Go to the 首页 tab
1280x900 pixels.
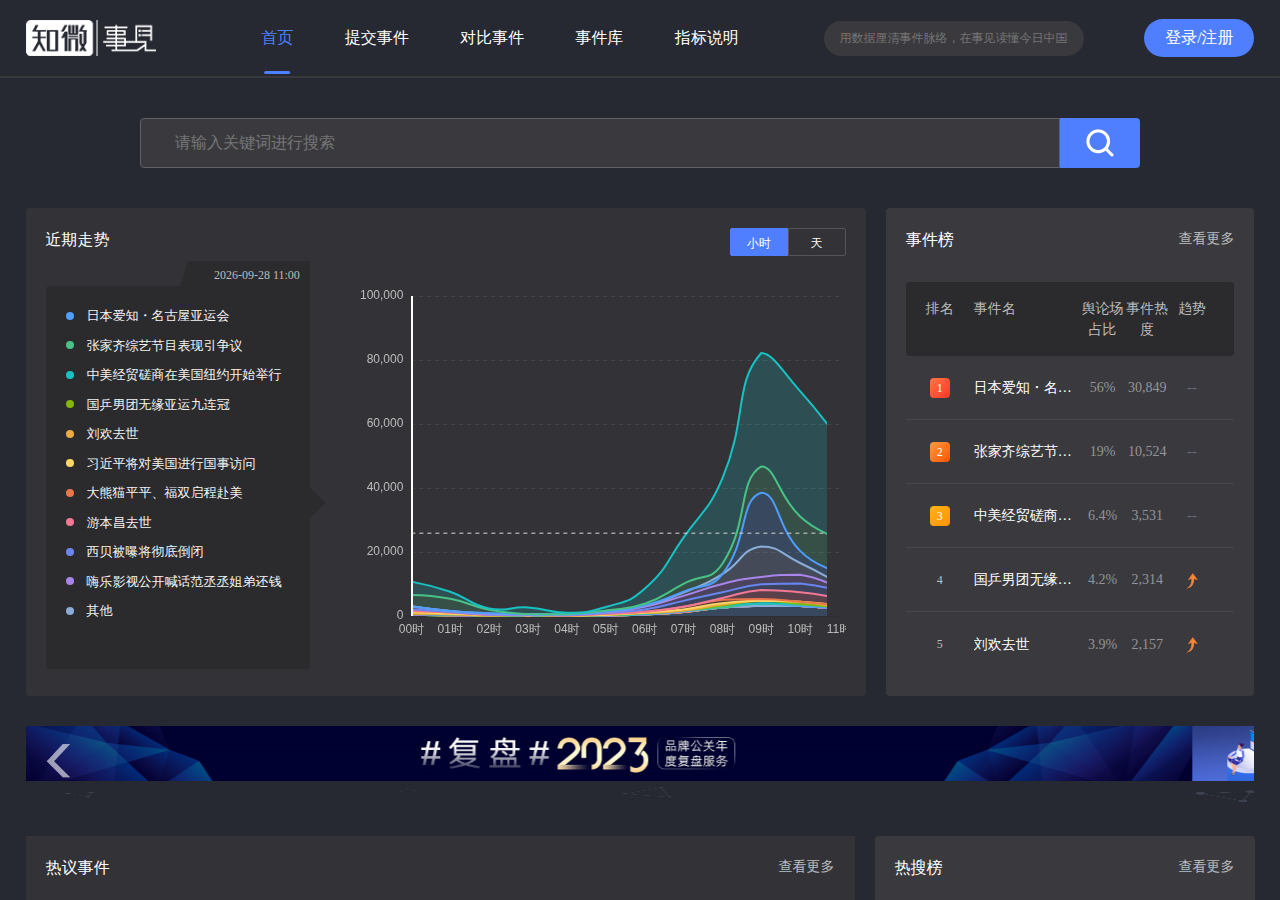pos(277,38)
